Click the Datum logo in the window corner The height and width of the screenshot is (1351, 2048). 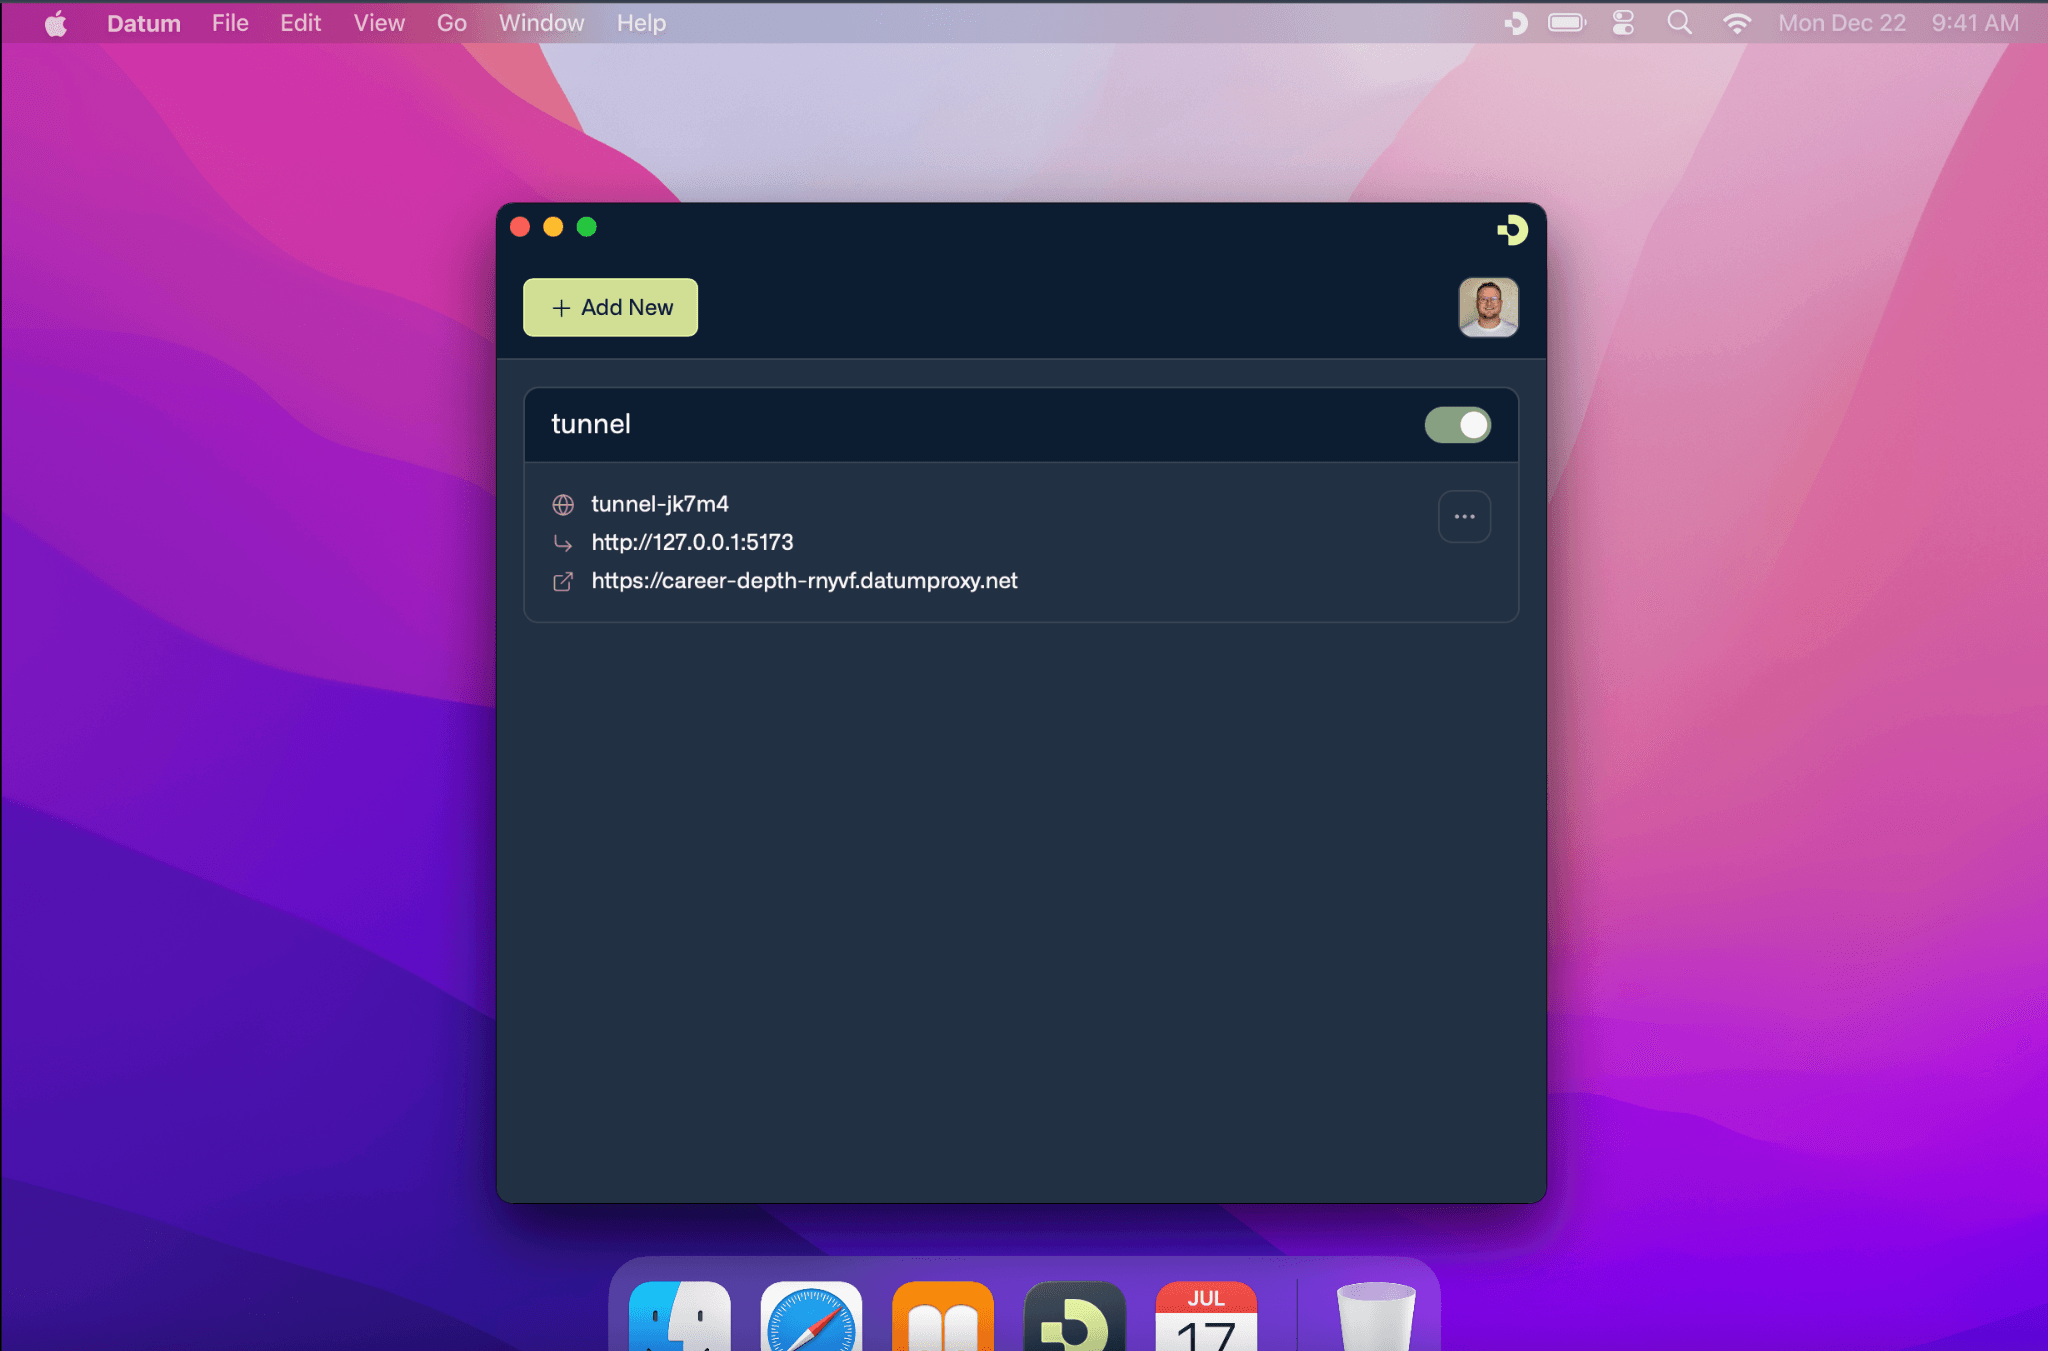[1512, 229]
